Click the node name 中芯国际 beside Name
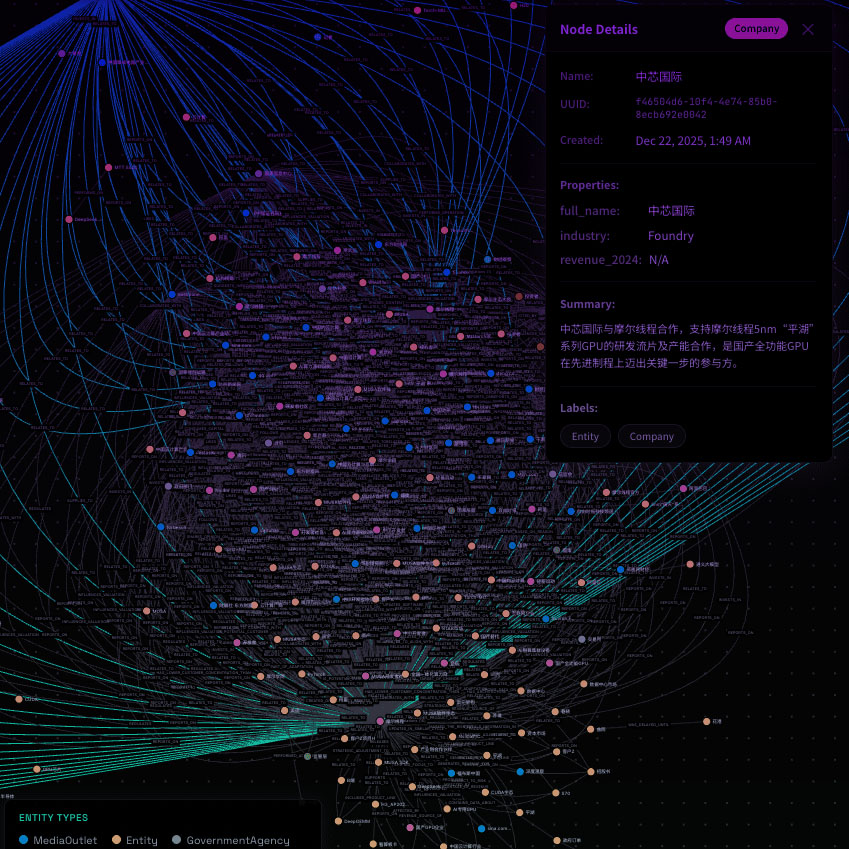849x849 pixels. pos(659,76)
